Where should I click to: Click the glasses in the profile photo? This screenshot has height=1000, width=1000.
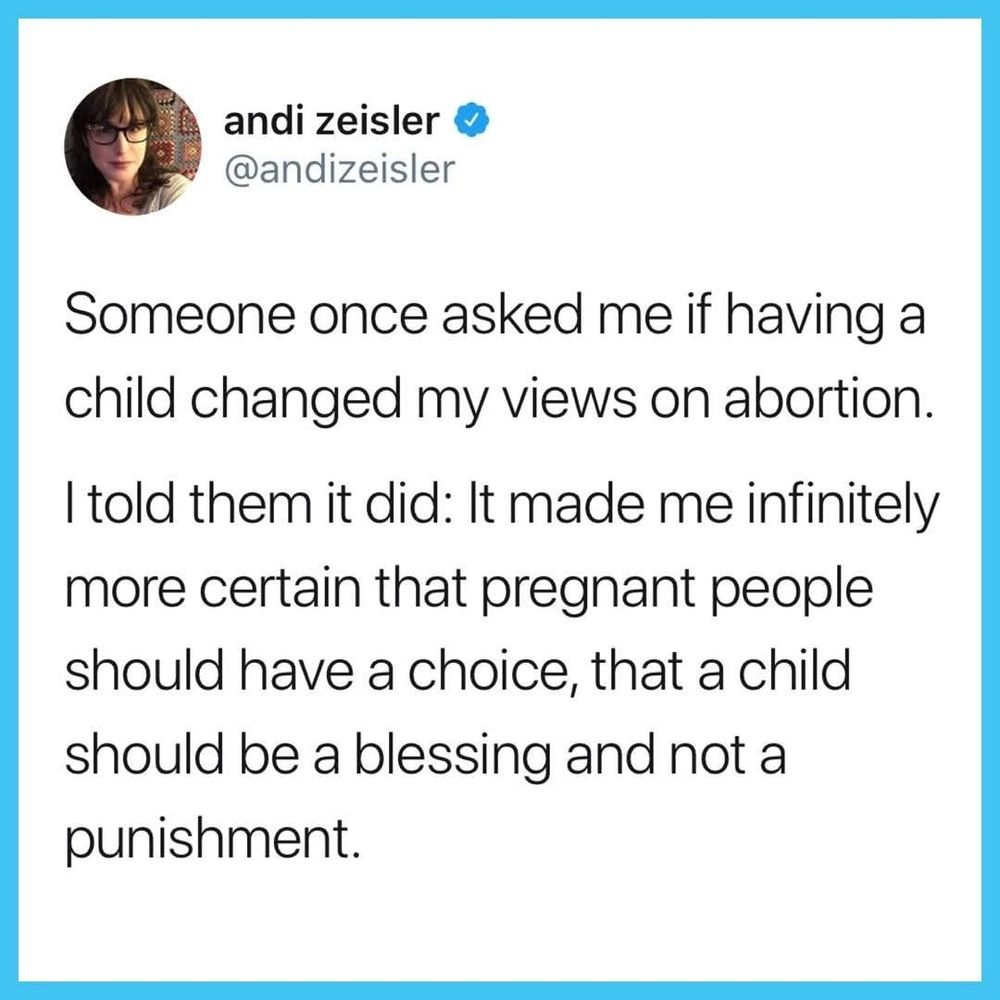119,134
